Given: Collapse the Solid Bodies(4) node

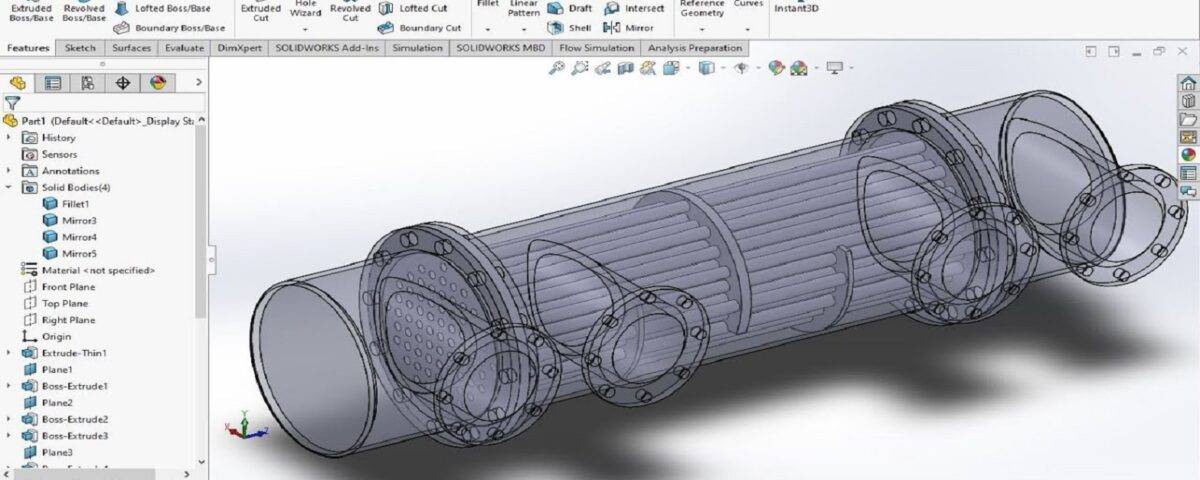Looking at the screenshot, I should [x=9, y=187].
